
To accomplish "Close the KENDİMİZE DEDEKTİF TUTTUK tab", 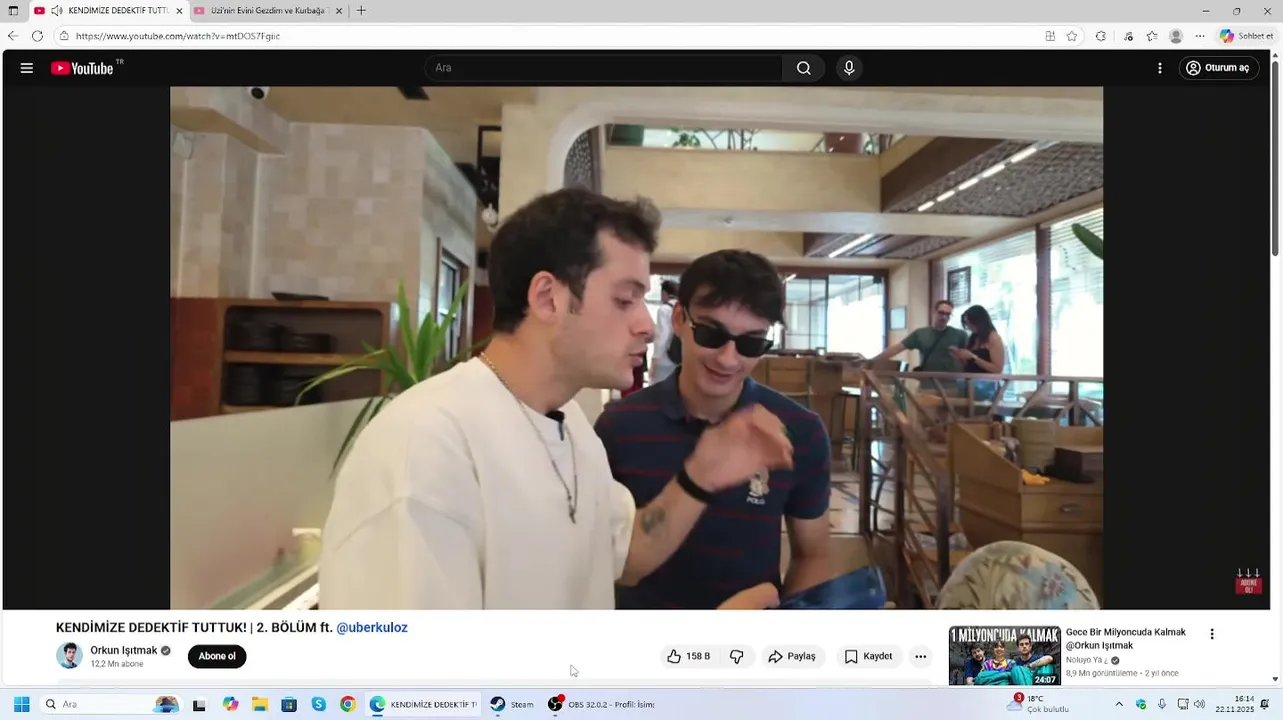I will pos(179,11).
